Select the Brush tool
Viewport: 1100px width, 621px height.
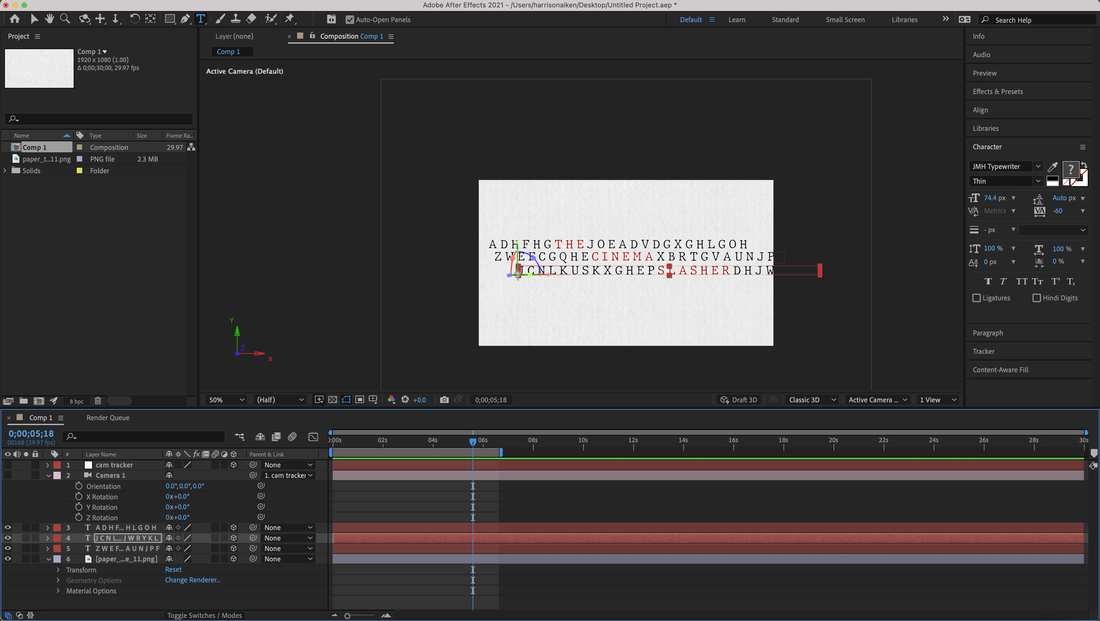coord(220,19)
